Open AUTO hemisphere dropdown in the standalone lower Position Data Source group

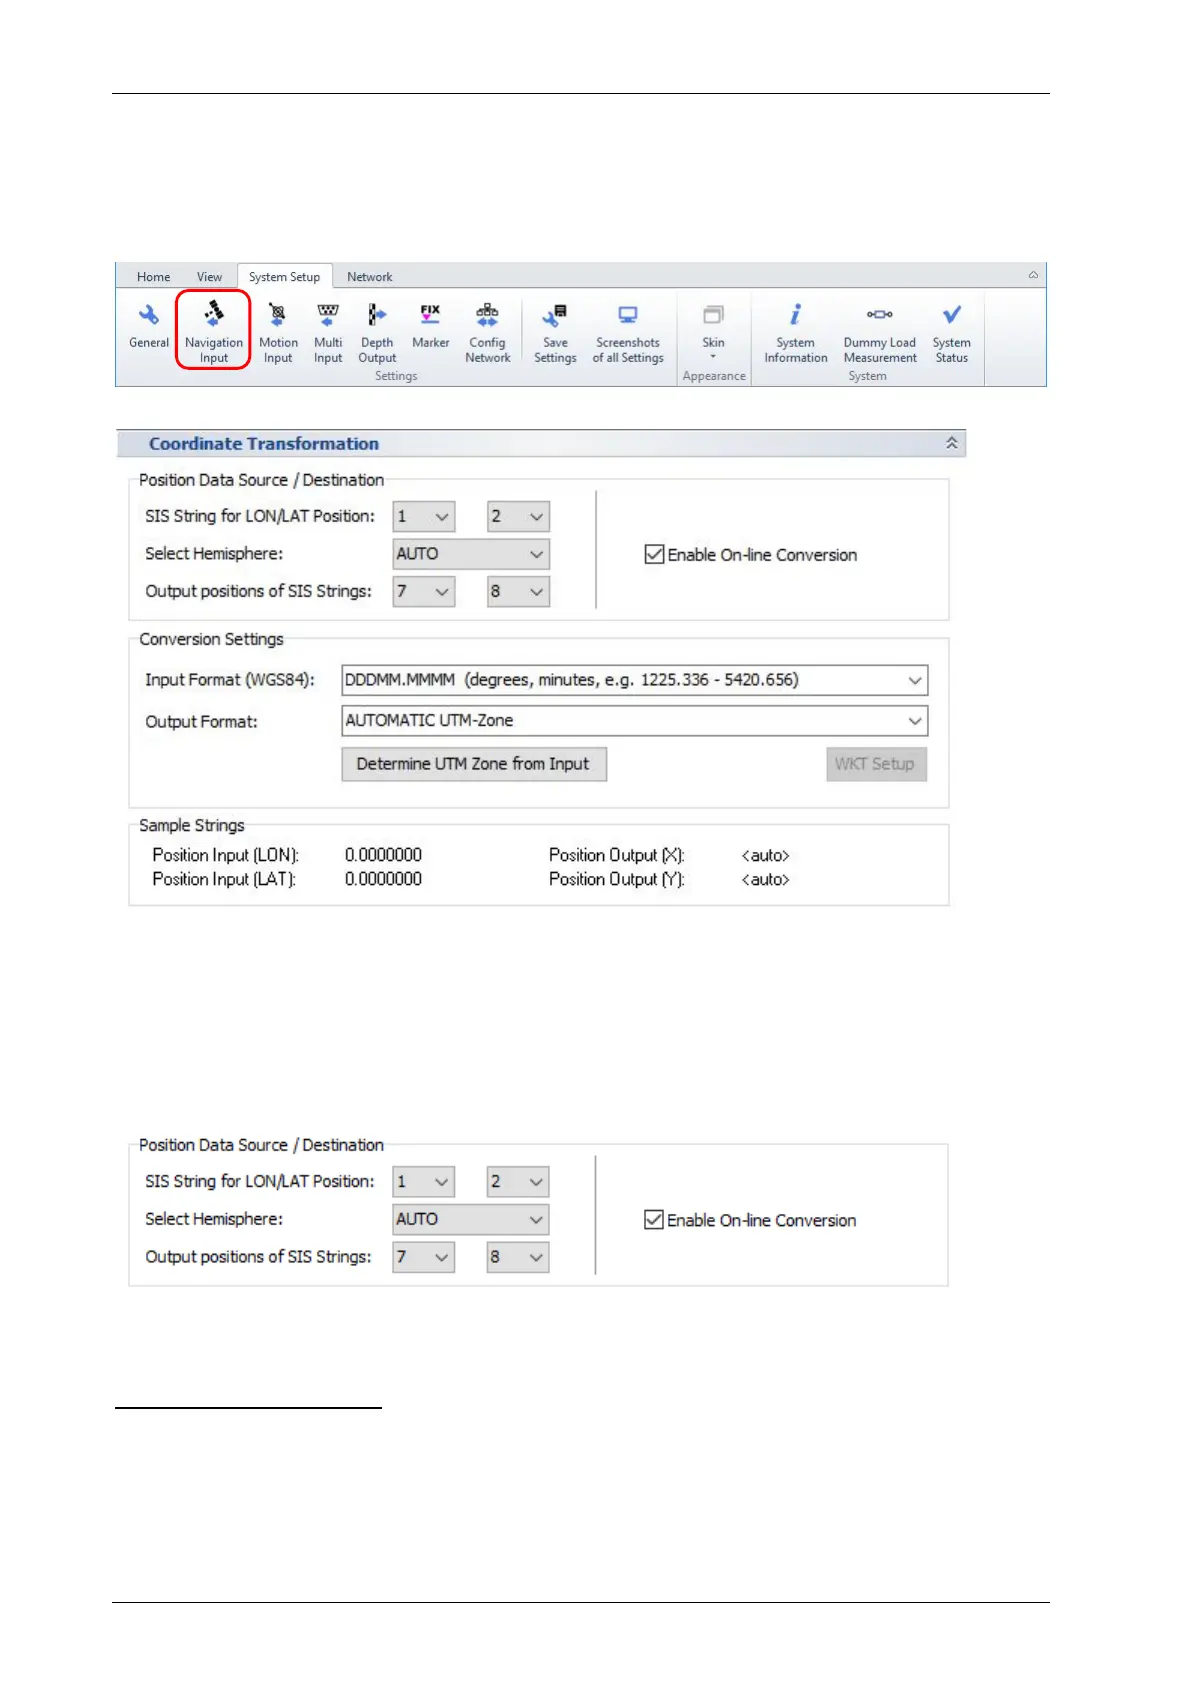pyautogui.click(x=471, y=1219)
